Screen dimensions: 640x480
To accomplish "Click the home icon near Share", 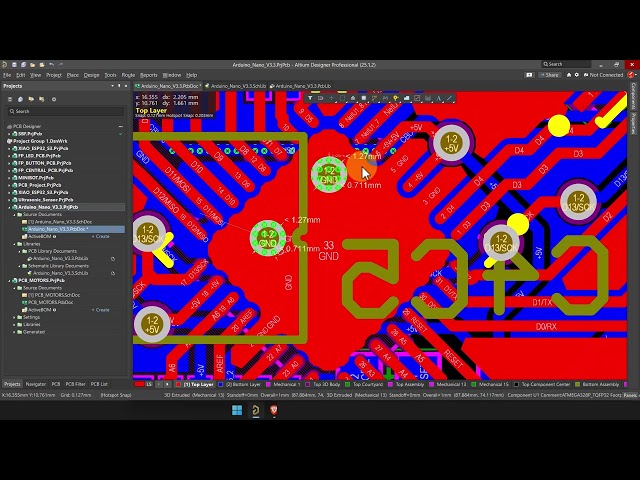I will click(x=569, y=75).
